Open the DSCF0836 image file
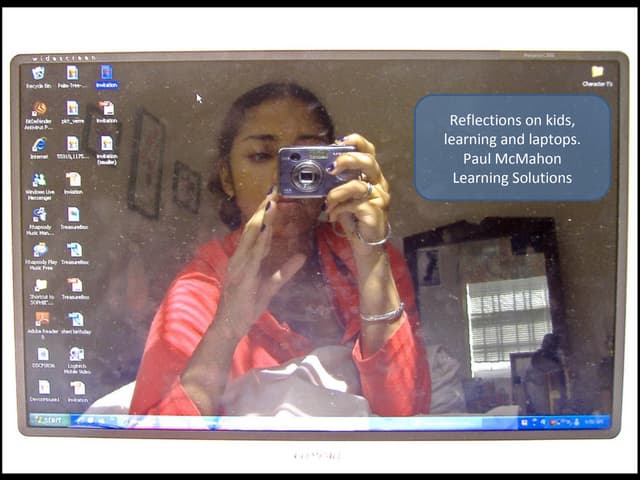 tap(42, 355)
